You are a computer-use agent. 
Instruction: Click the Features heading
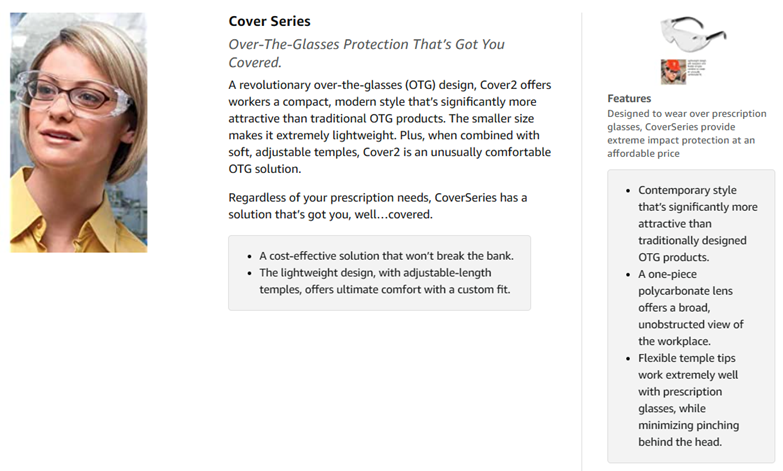[x=629, y=98]
